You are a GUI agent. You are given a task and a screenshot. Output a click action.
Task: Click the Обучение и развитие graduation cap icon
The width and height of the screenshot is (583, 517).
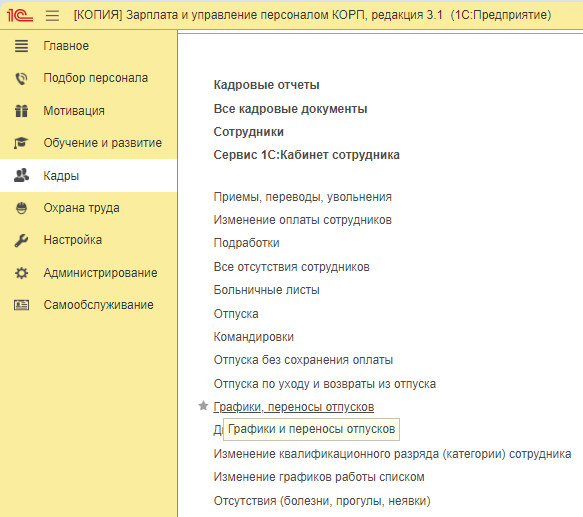click(21, 143)
